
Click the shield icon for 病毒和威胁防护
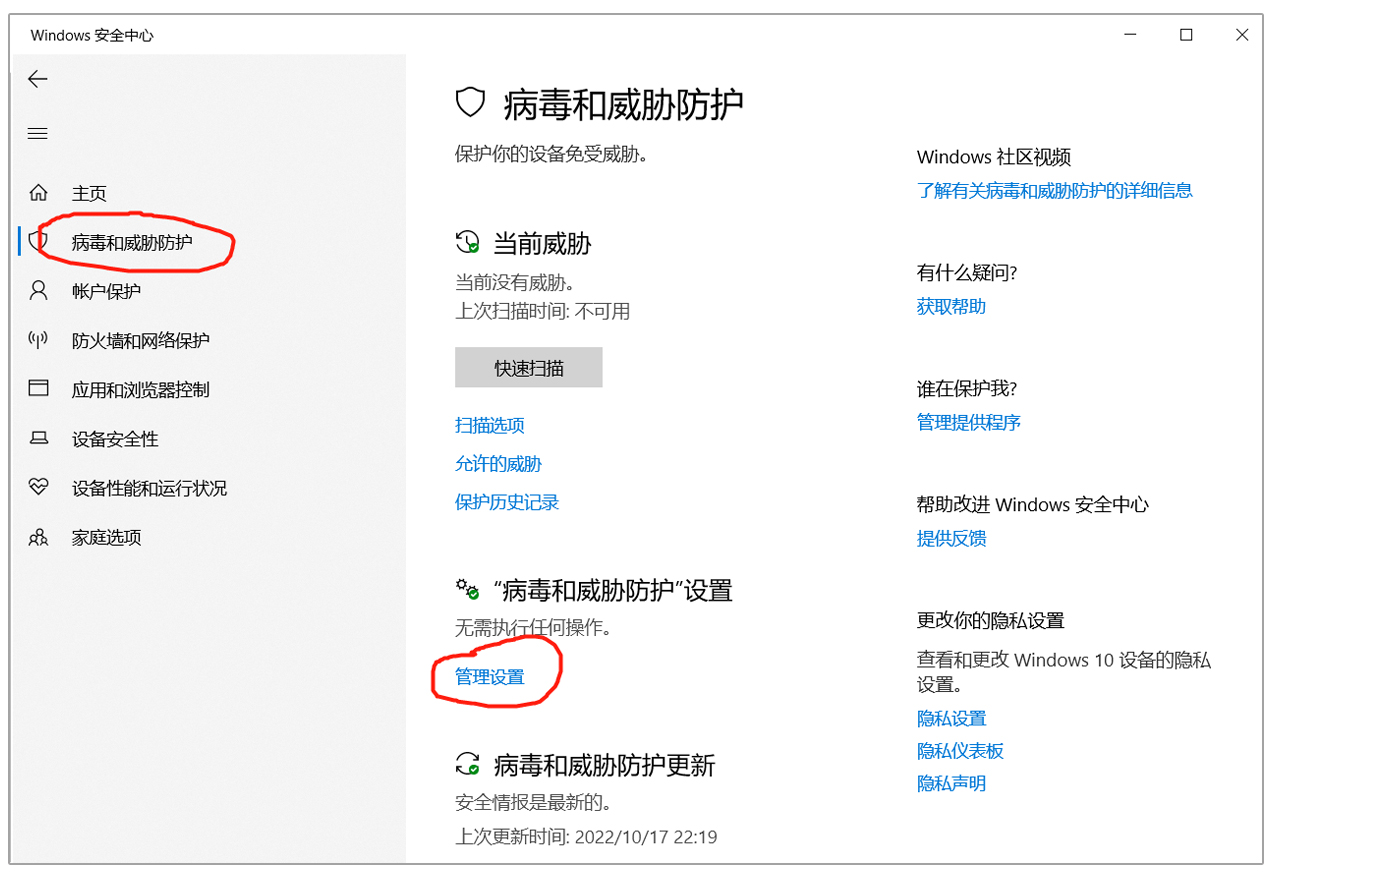(x=39, y=241)
